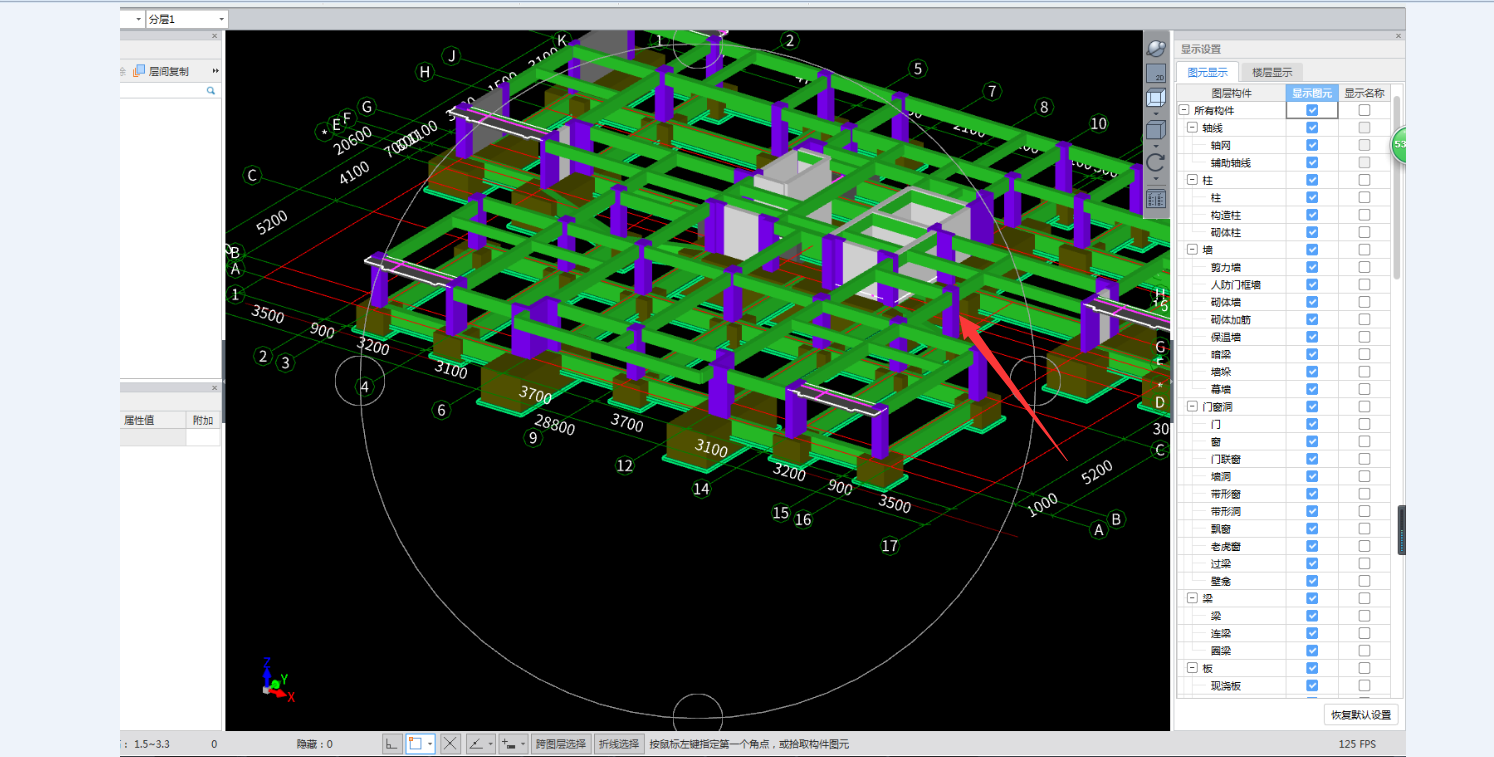Collapse the 墙 group tree node
The width and height of the screenshot is (1494, 757).
click(1192, 250)
